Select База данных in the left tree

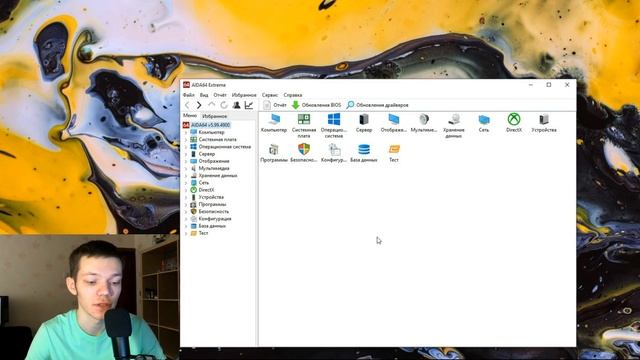pos(212,226)
